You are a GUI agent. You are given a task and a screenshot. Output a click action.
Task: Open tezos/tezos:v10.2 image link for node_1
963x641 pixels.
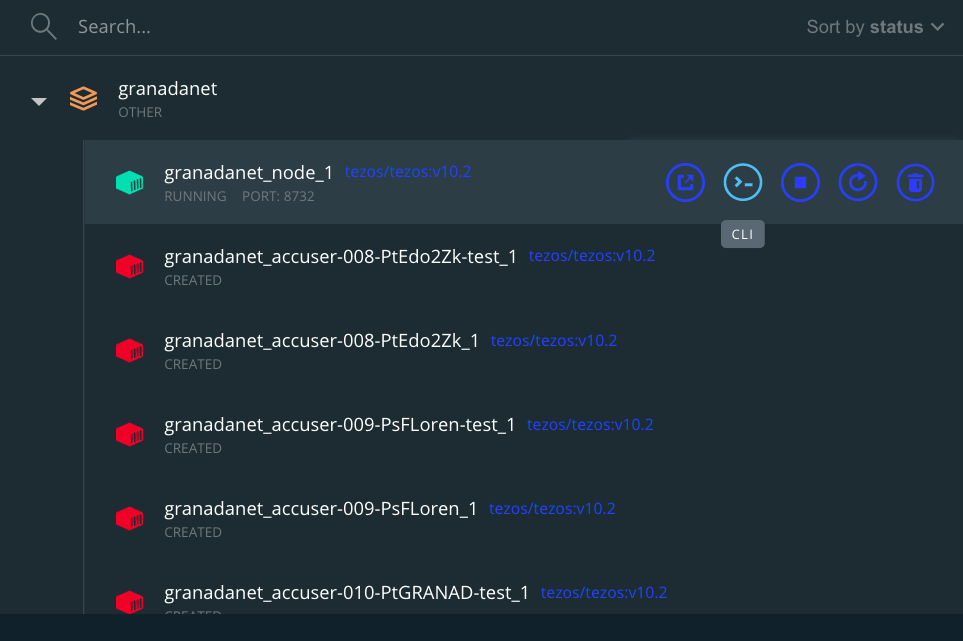(x=408, y=172)
